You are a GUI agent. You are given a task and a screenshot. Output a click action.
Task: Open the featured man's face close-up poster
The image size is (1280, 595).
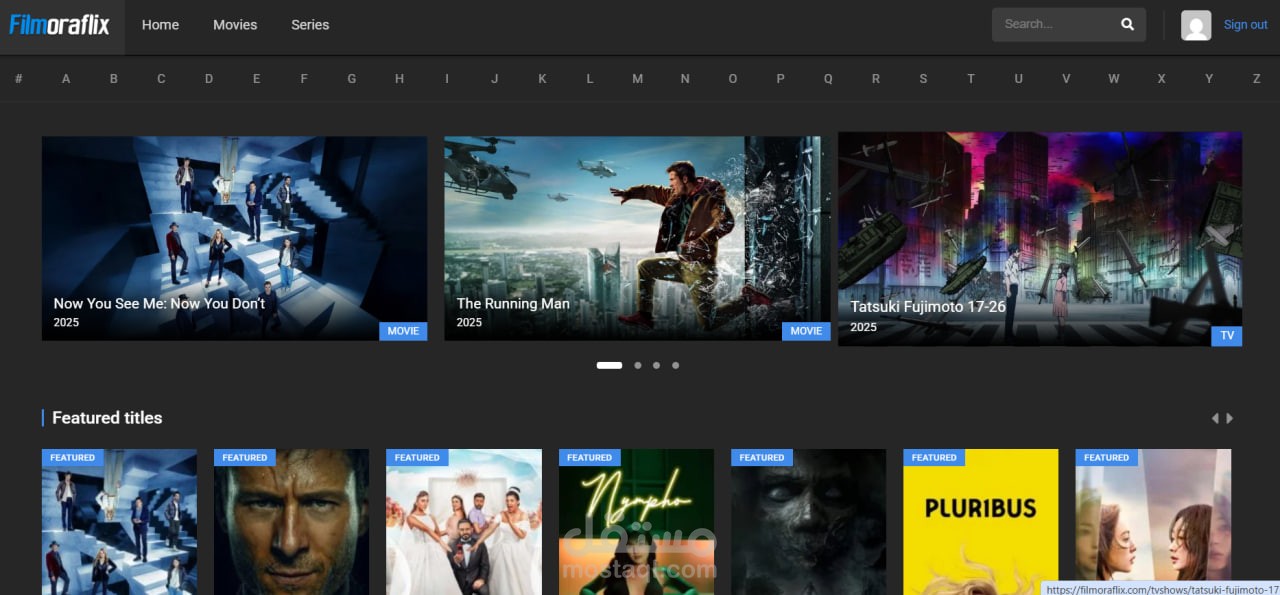coord(291,522)
